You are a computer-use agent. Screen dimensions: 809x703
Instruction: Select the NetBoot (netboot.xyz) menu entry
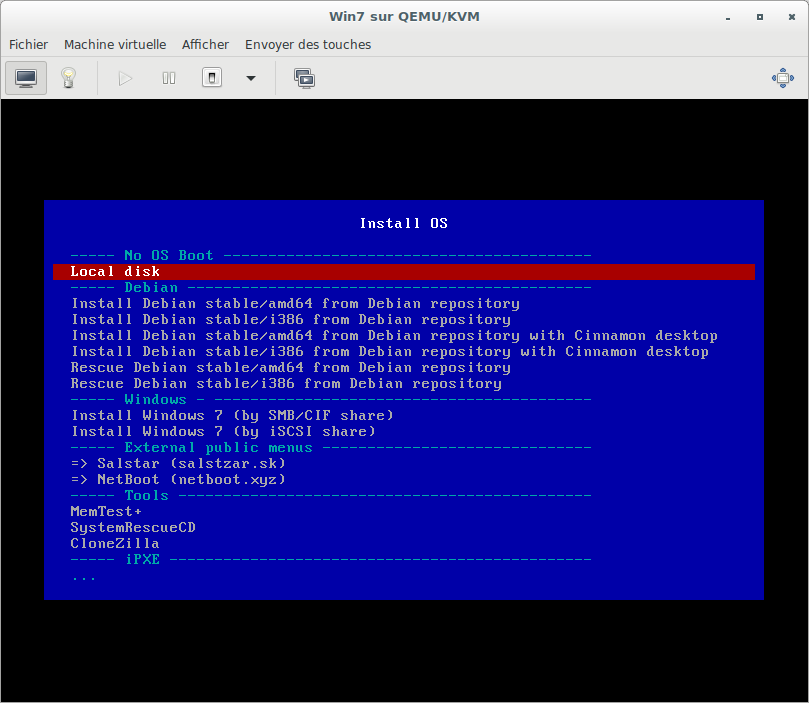pyautogui.click(x=178, y=480)
